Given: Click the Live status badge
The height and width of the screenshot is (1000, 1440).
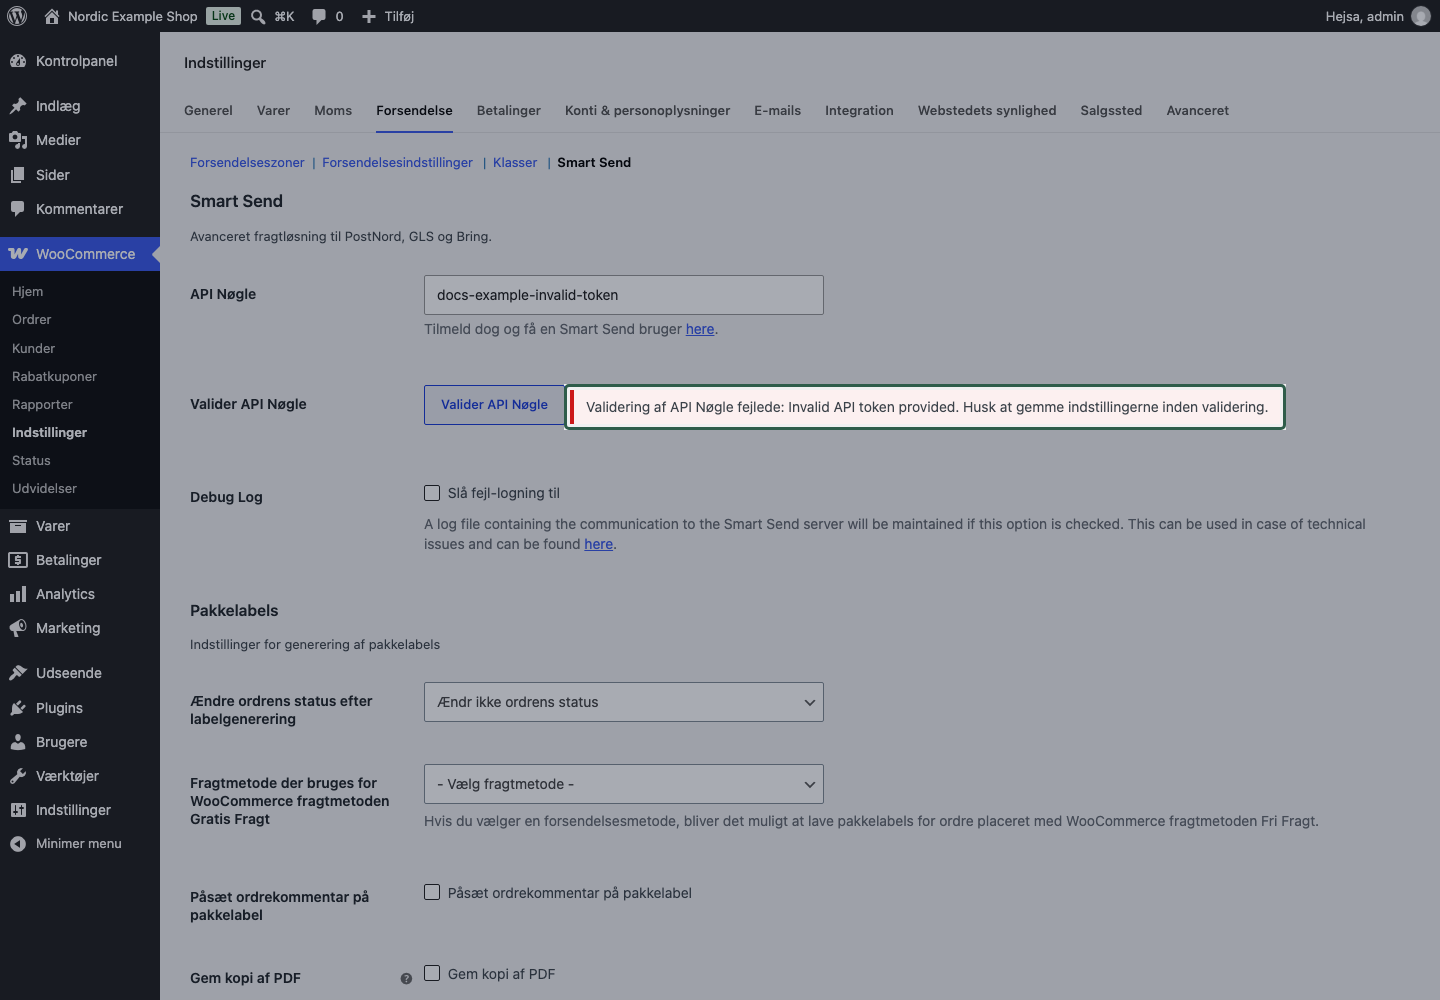Looking at the screenshot, I should (x=223, y=16).
